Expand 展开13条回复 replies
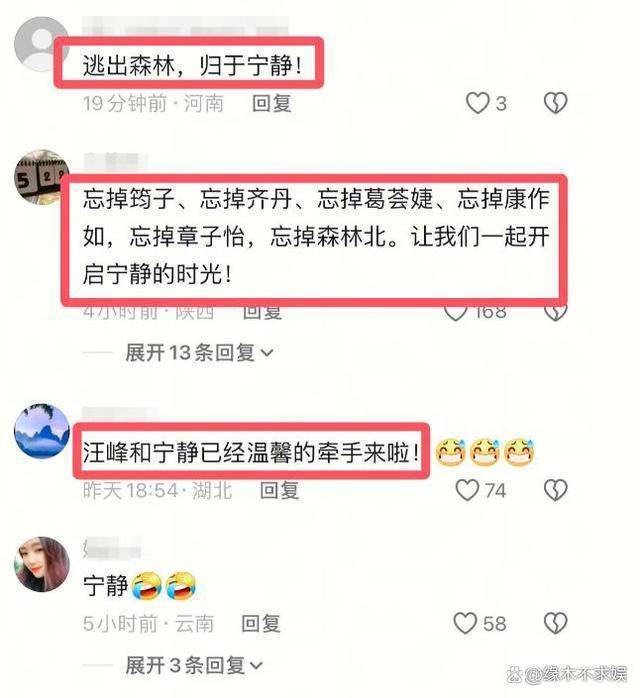Screen dimensions: 640x698 199,353
